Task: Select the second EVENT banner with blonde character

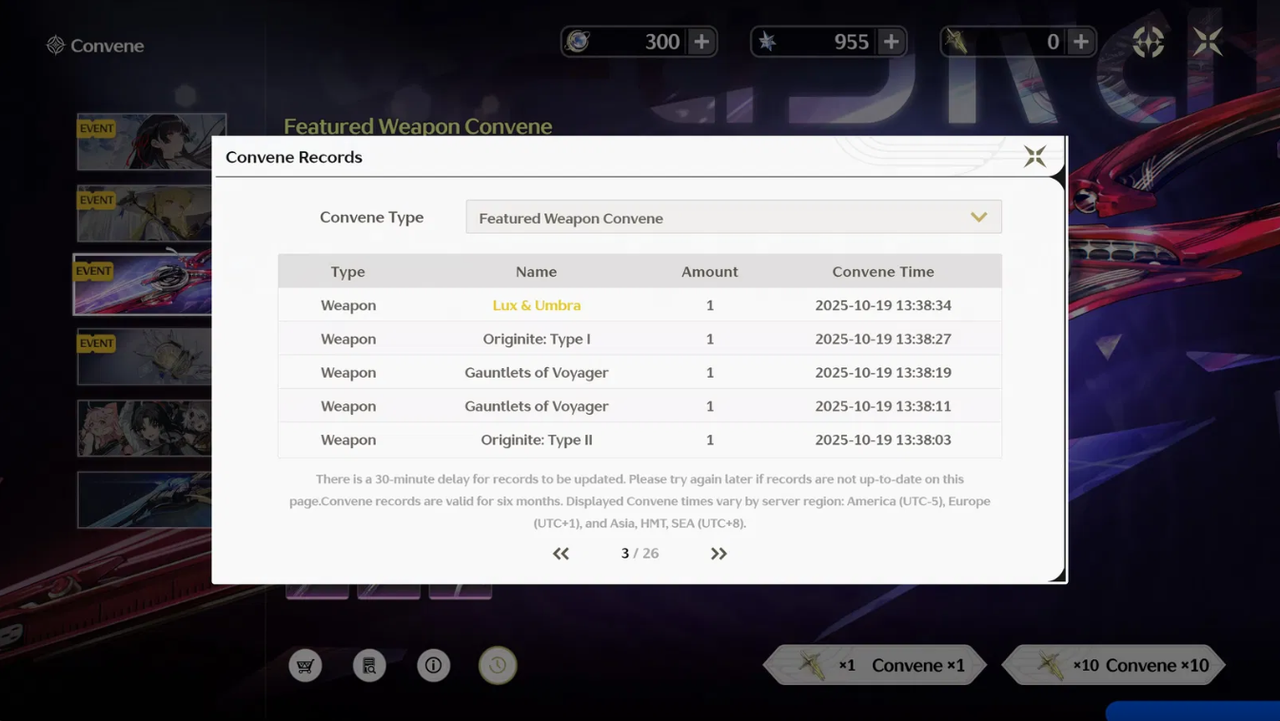Action: coord(145,213)
